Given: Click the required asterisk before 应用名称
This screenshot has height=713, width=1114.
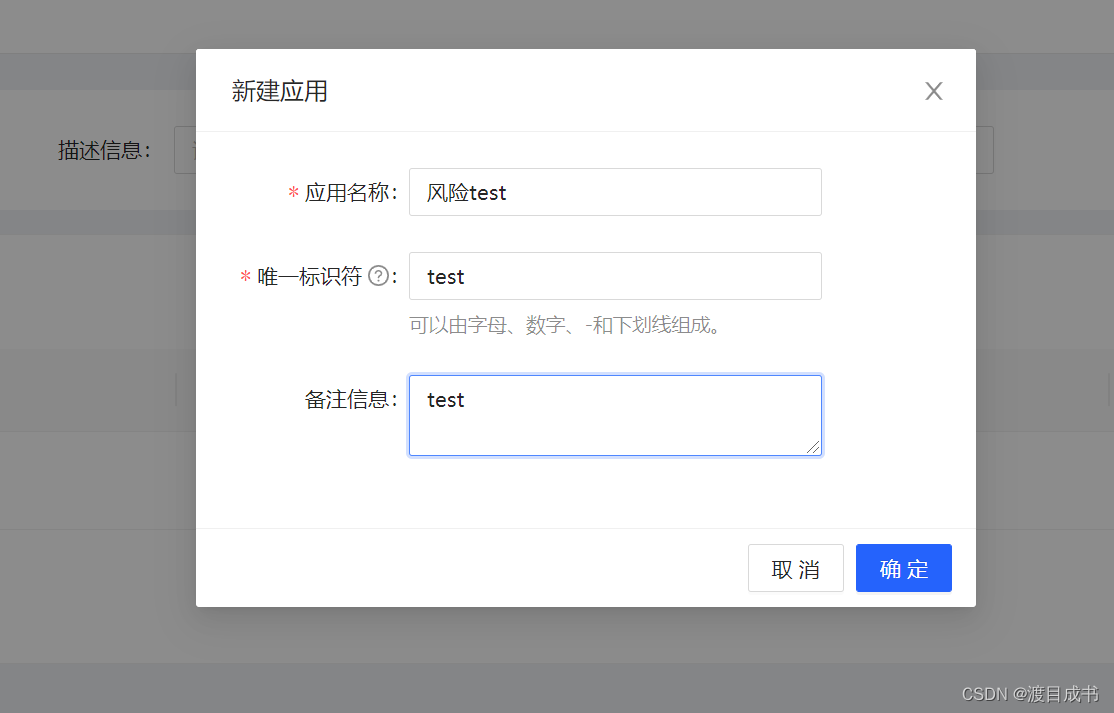Looking at the screenshot, I should 292,193.
